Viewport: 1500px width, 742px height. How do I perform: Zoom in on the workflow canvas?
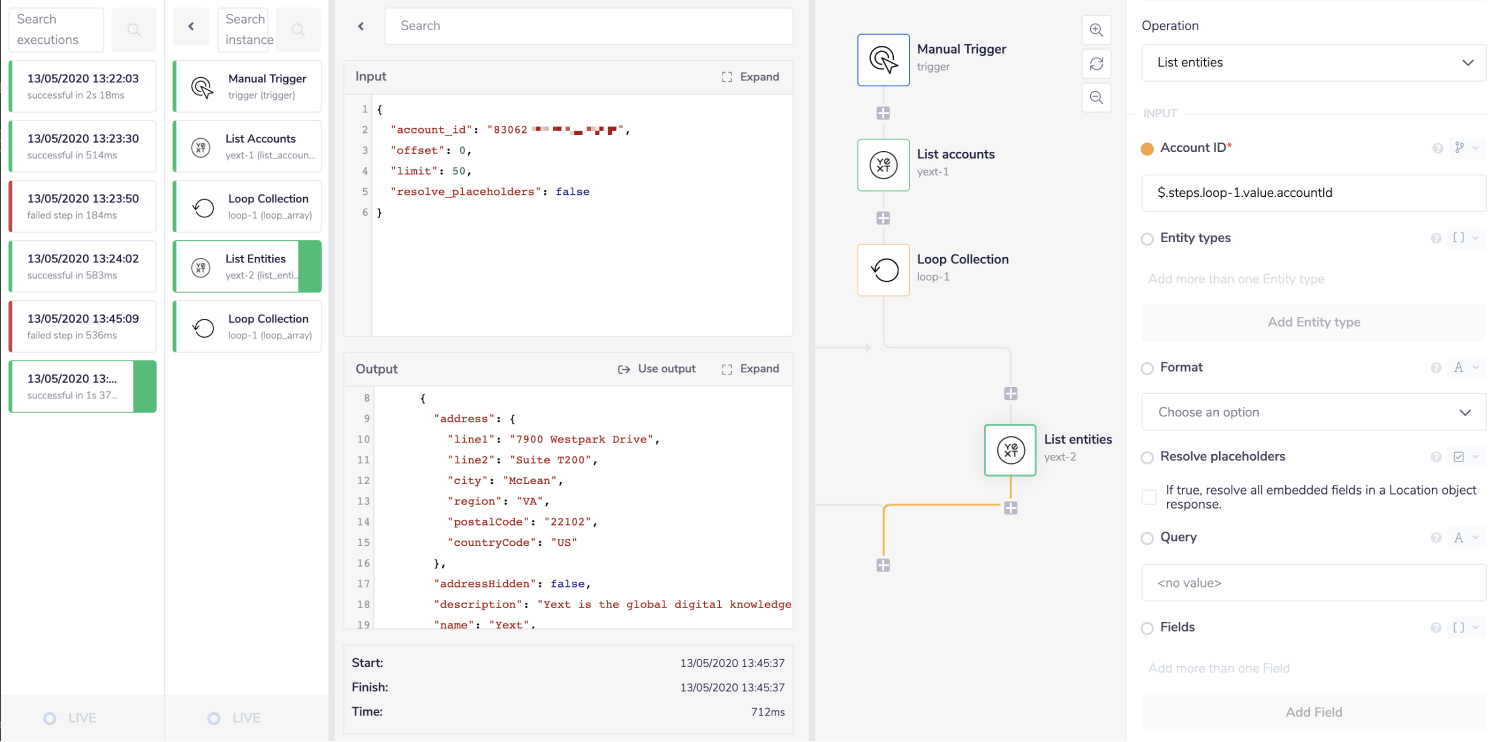(1096, 30)
